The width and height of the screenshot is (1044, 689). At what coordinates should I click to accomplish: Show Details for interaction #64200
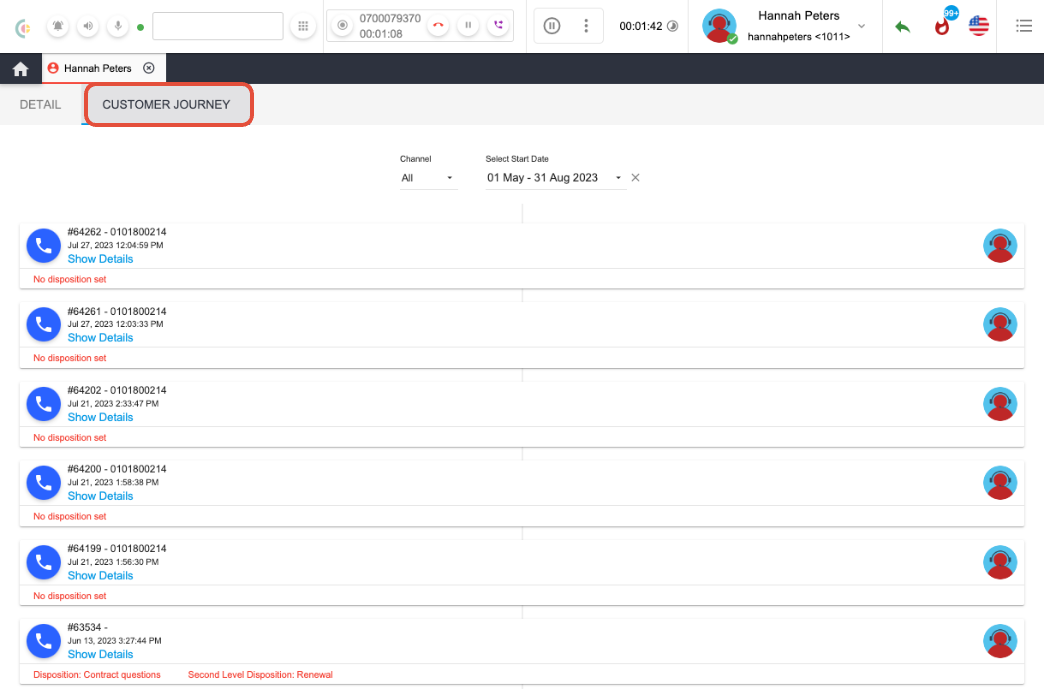[x=101, y=496]
